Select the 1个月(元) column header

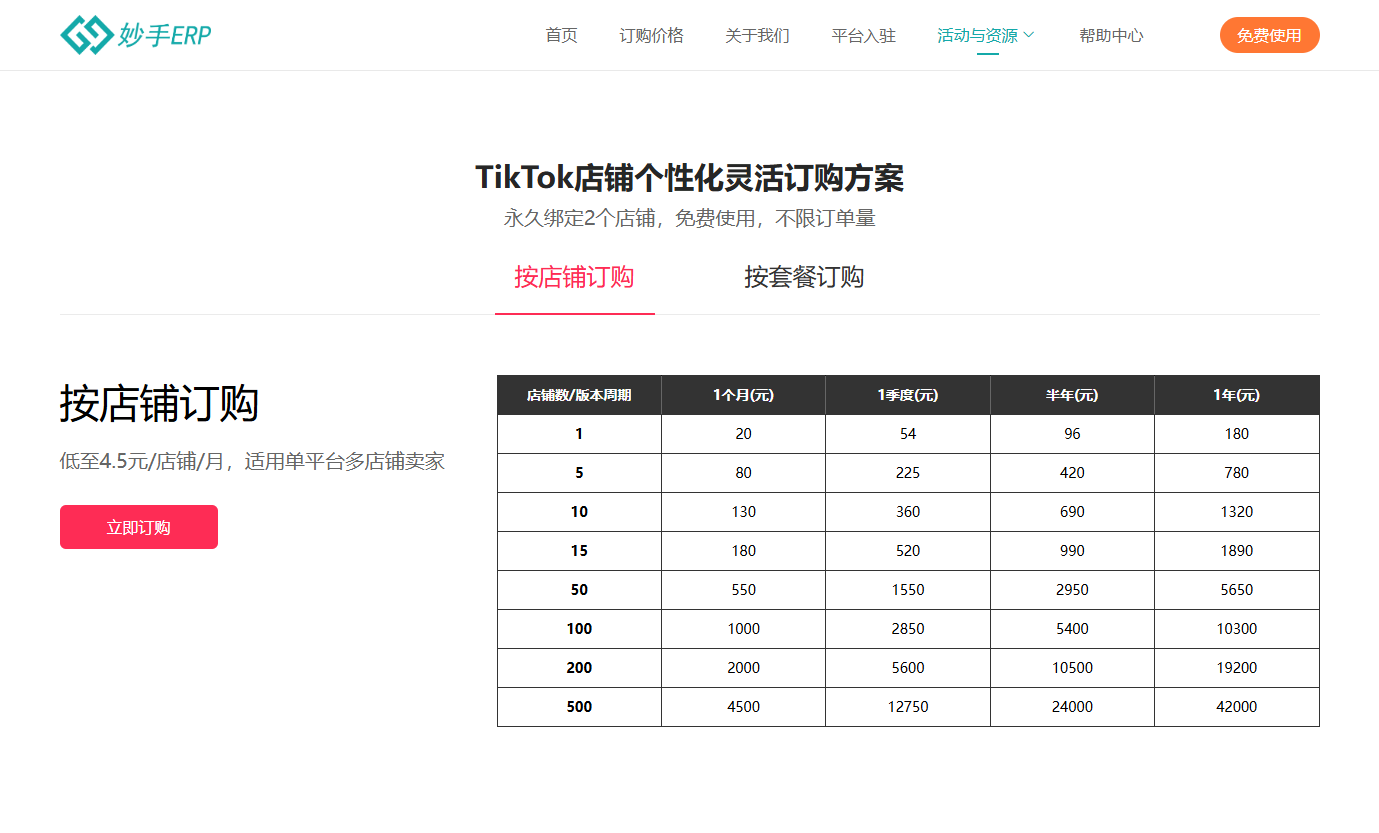743,395
